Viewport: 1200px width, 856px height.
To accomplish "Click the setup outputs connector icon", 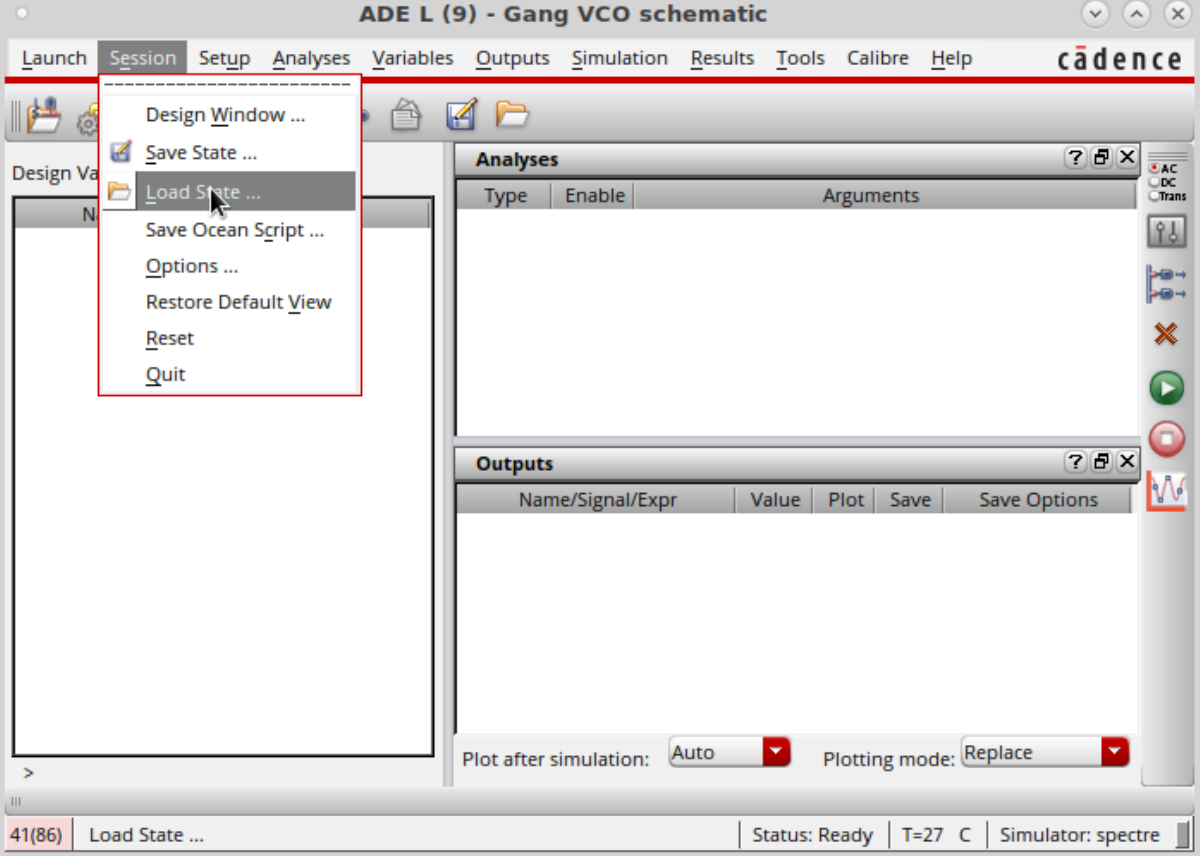I will tap(1166, 284).
